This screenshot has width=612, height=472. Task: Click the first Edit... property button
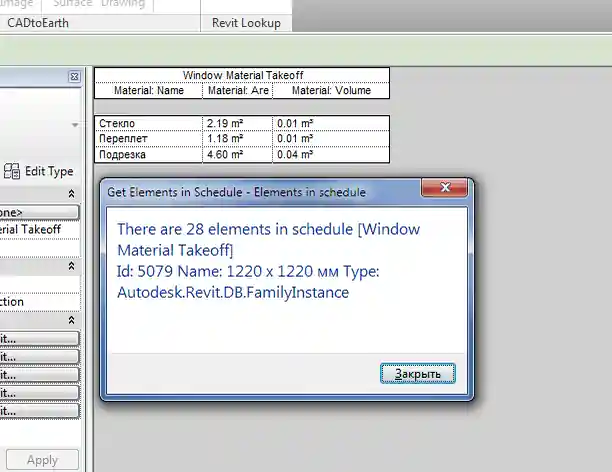coord(40,339)
